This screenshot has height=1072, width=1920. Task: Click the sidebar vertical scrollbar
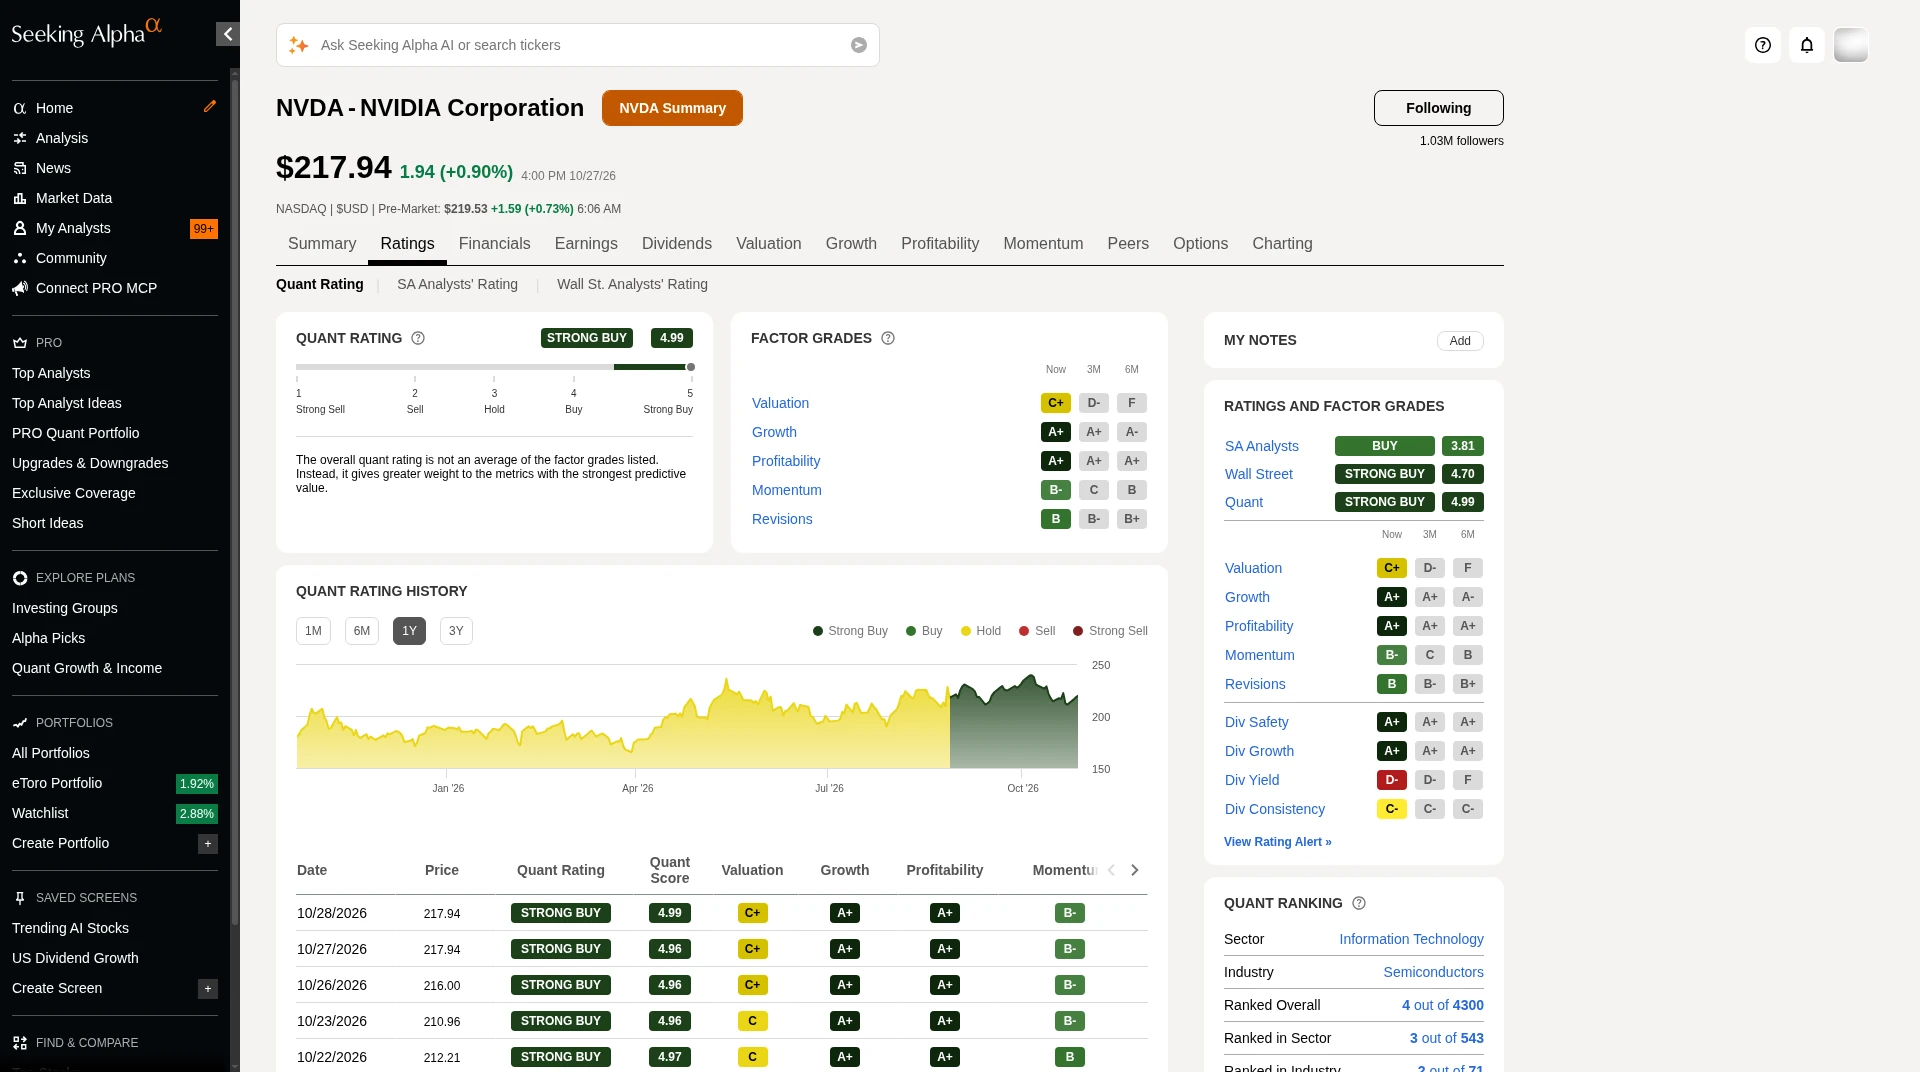click(x=235, y=500)
